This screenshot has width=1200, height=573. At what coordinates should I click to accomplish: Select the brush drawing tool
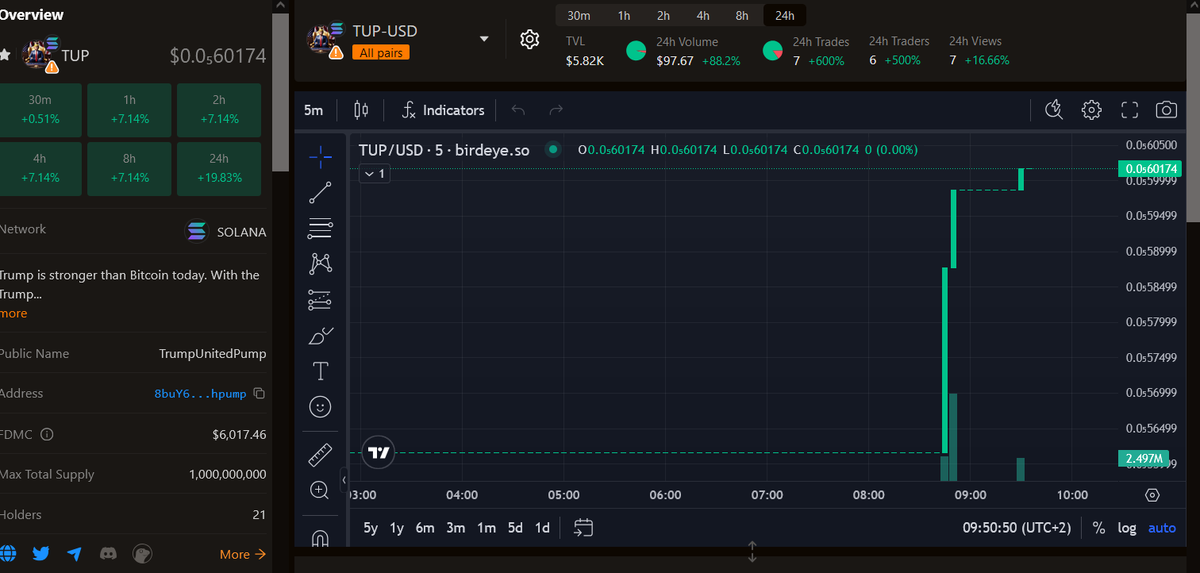pos(320,335)
